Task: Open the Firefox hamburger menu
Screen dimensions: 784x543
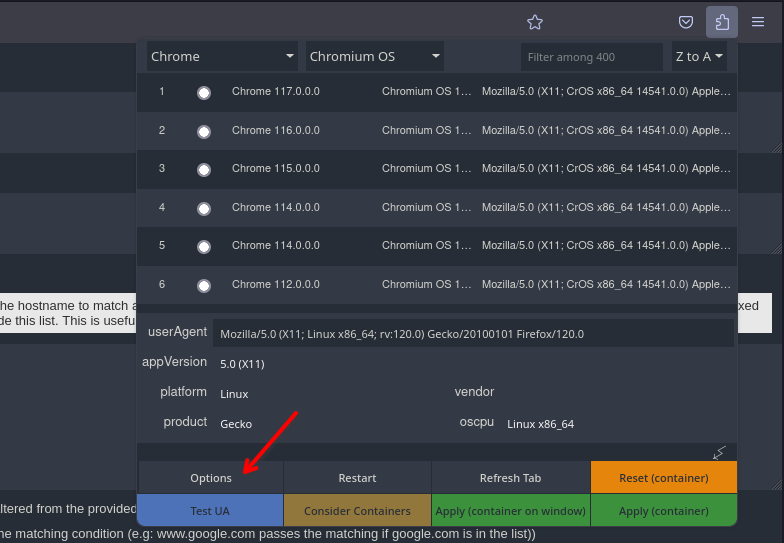Action: click(758, 22)
